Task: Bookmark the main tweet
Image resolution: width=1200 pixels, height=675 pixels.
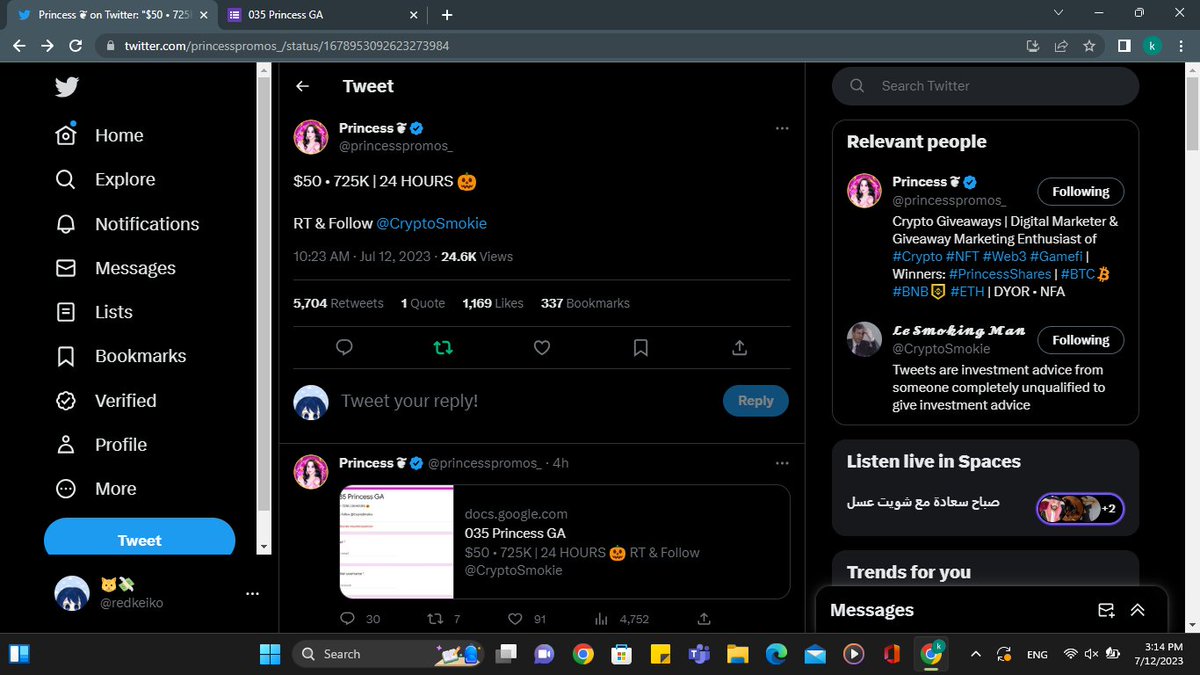Action: pos(641,347)
